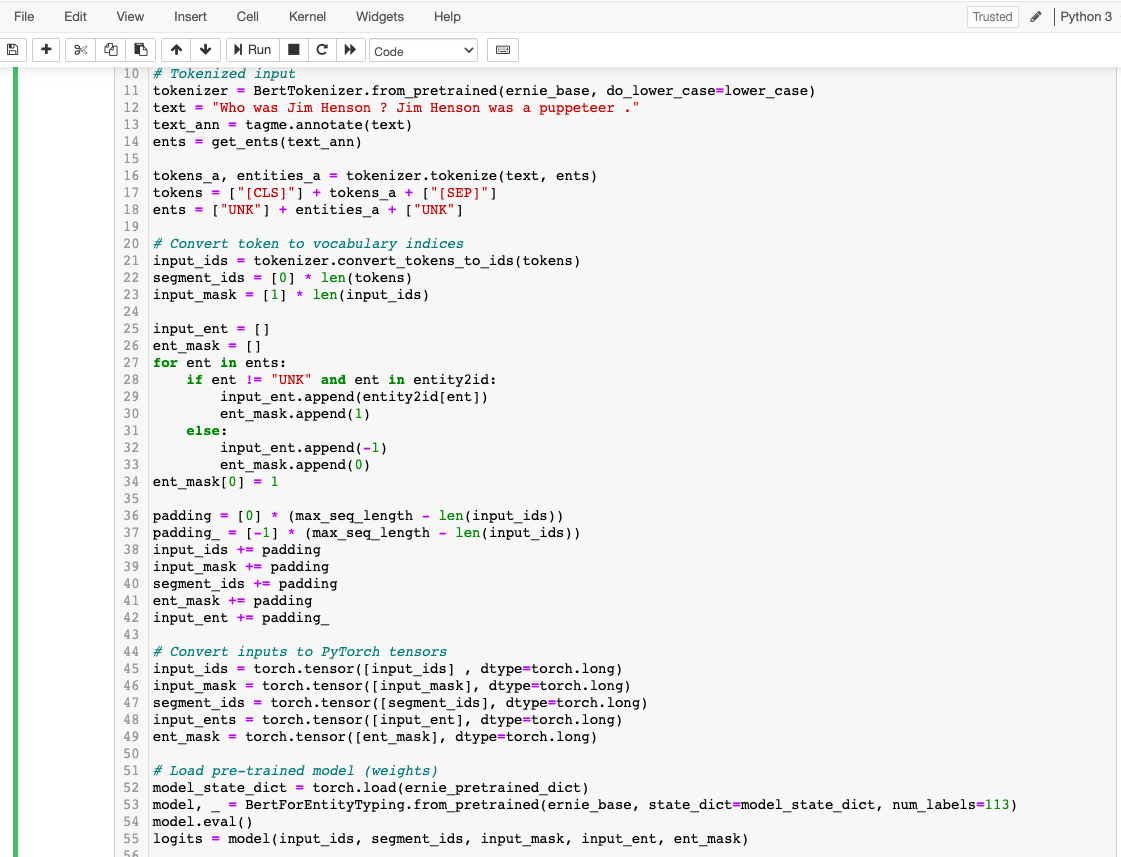Image resolution: width=1121 pixels, height=857 pixels.
Task: Paste cells below with the clipboard icon
Action: (139, 50)
